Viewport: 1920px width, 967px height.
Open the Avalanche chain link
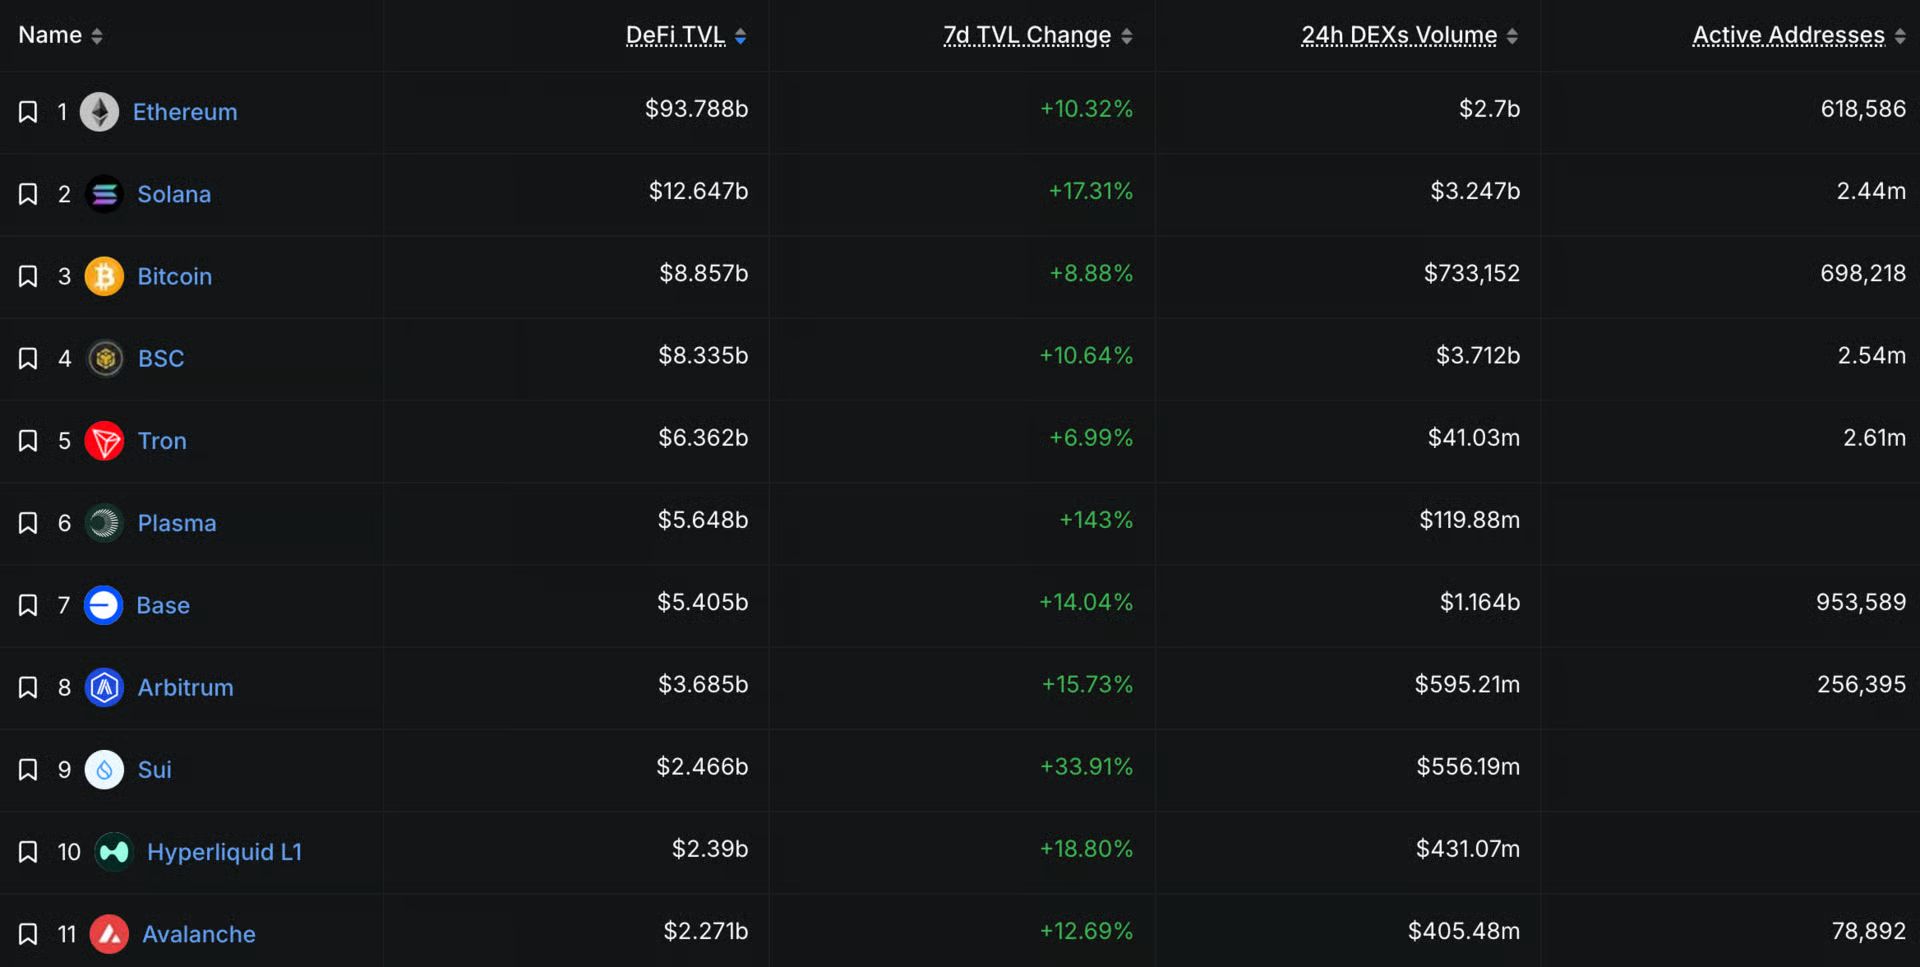coord(199,934)
